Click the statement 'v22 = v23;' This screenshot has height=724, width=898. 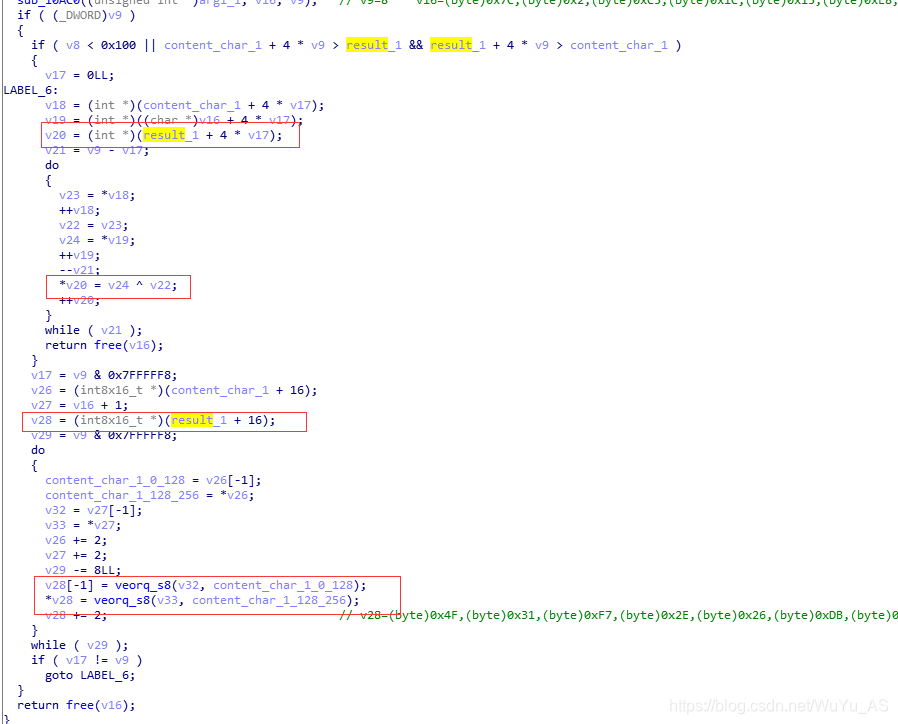(93, 225)
